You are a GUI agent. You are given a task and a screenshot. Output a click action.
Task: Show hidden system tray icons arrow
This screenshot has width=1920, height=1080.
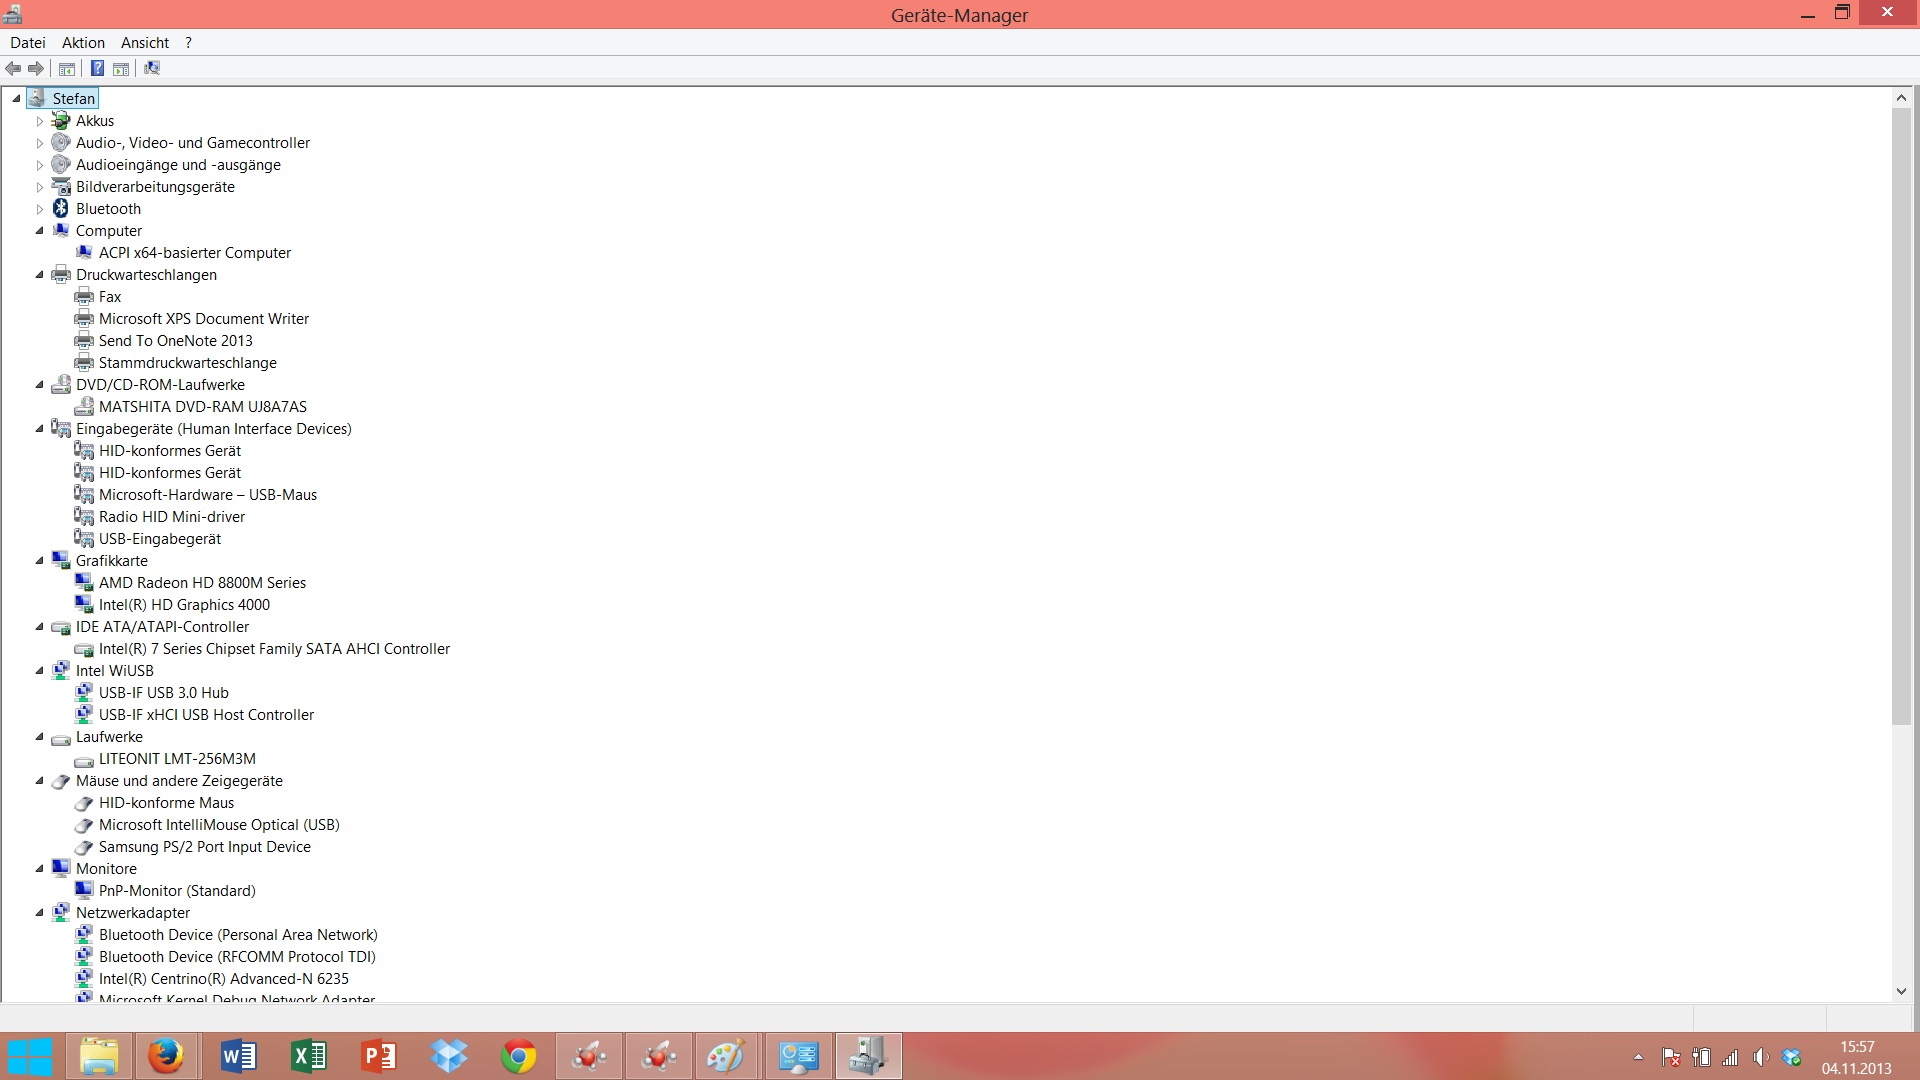click(x=1638, y=1057)
